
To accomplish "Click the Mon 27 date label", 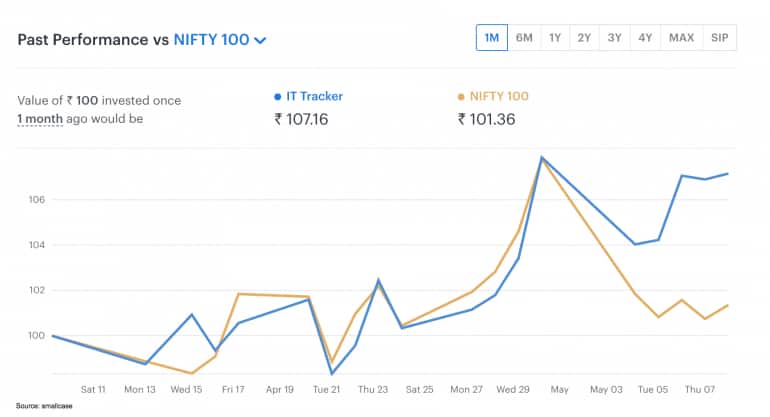I will pos(467,389).
